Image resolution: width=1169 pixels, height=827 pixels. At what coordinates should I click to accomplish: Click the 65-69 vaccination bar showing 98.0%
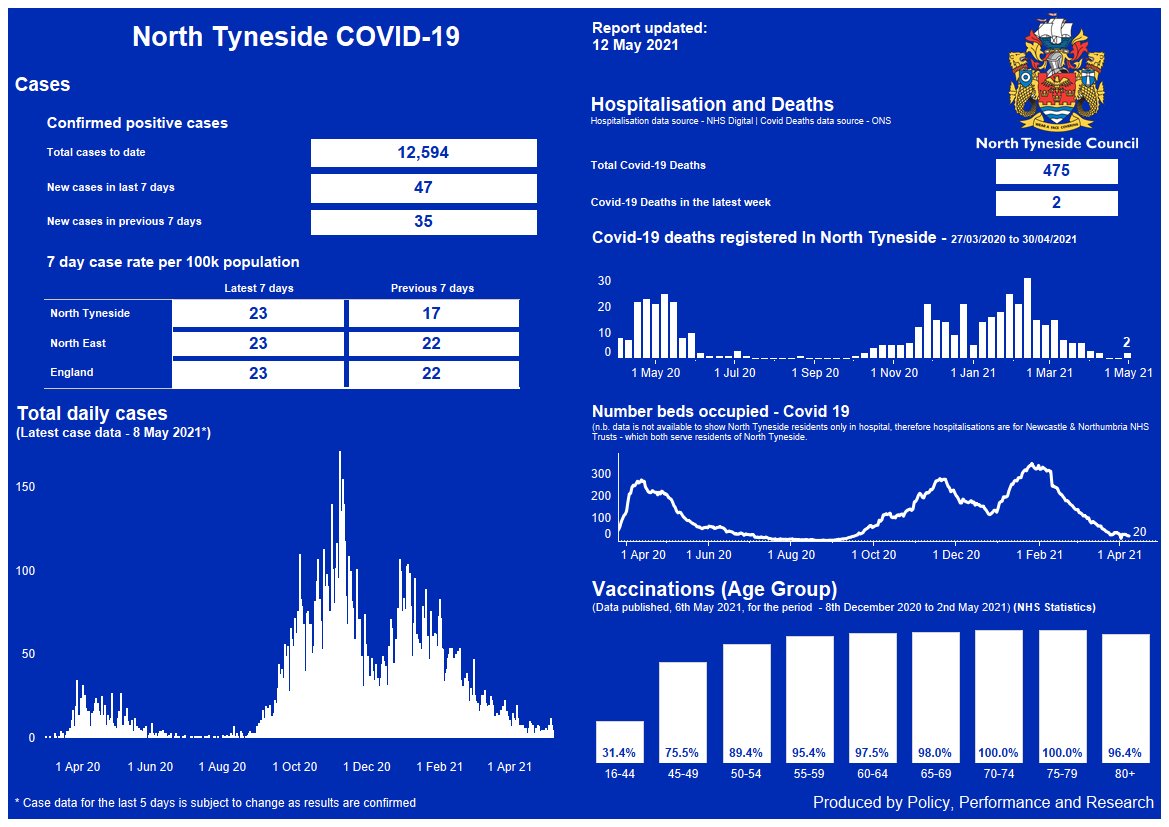tap(936, 697)
